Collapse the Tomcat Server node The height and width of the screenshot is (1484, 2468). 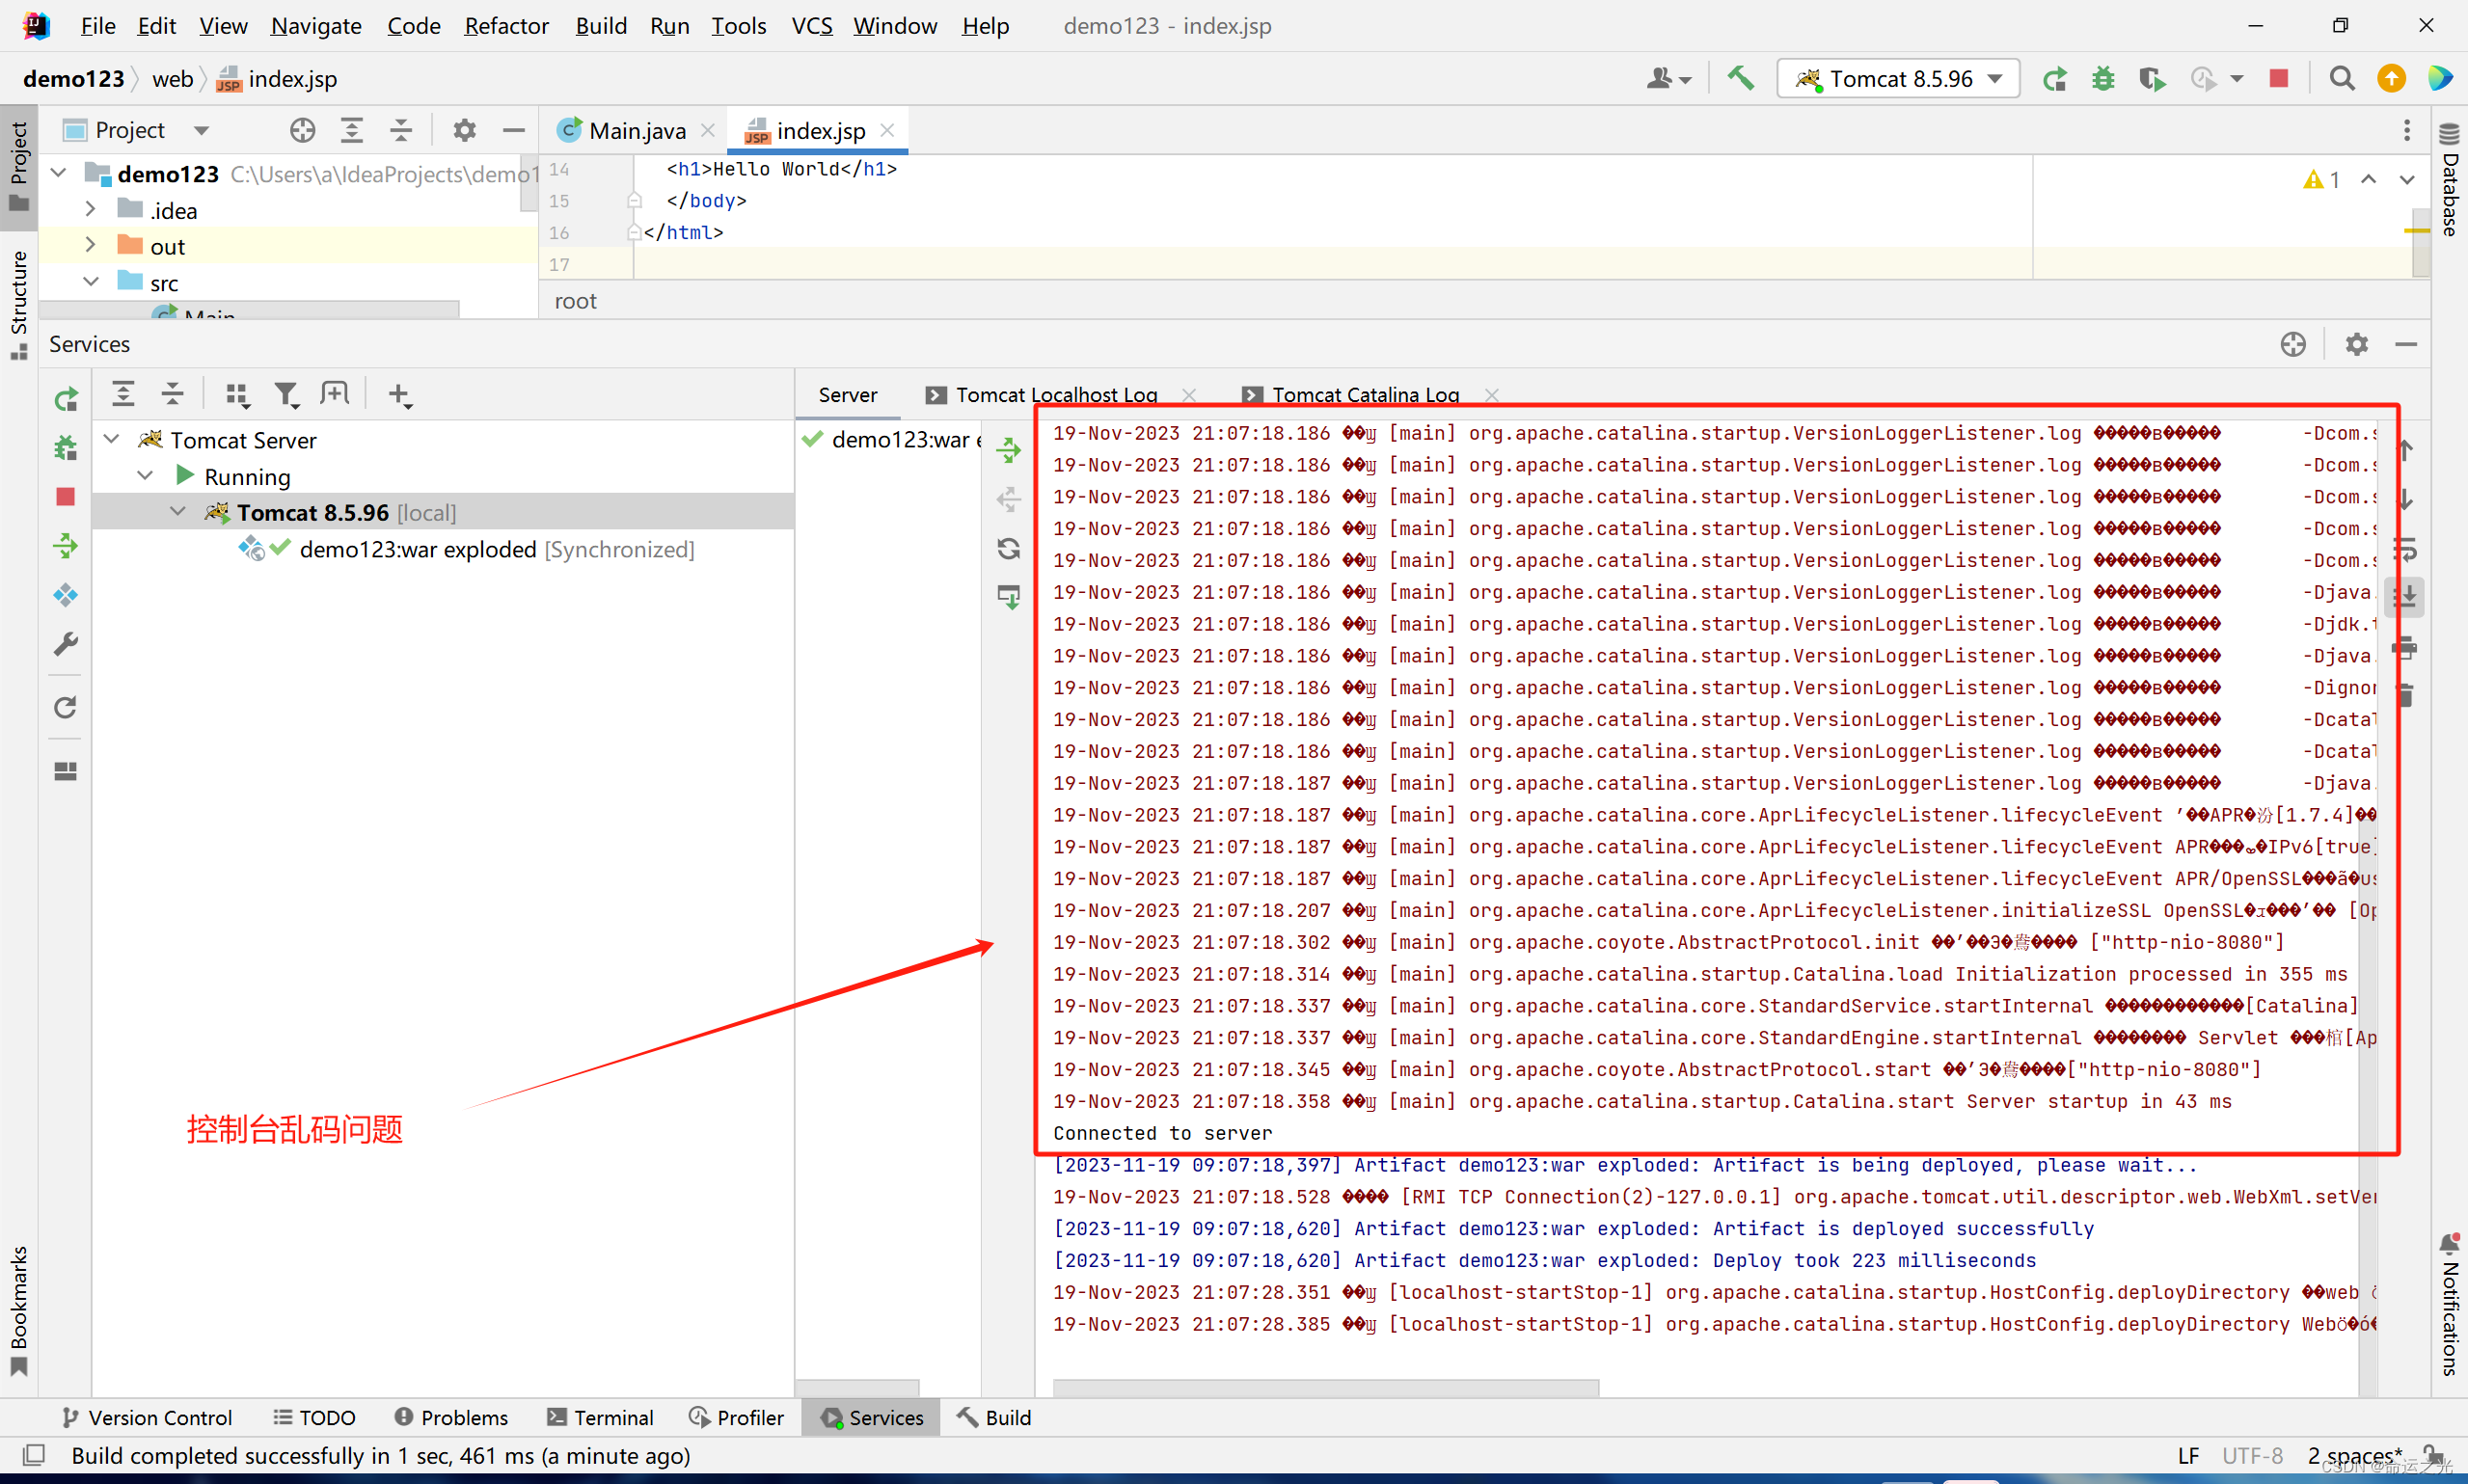(x=112, y=439)
